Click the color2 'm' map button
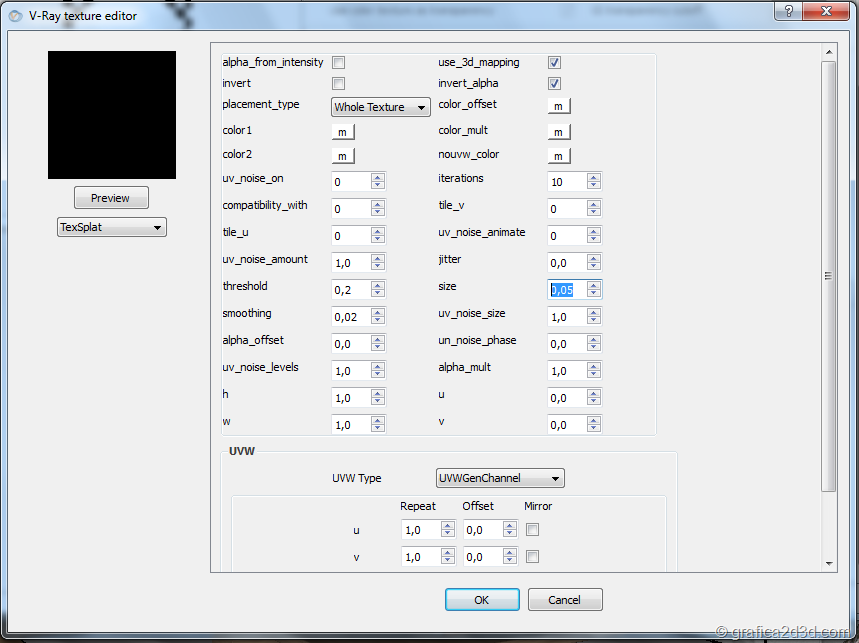 tap(343, 156)
